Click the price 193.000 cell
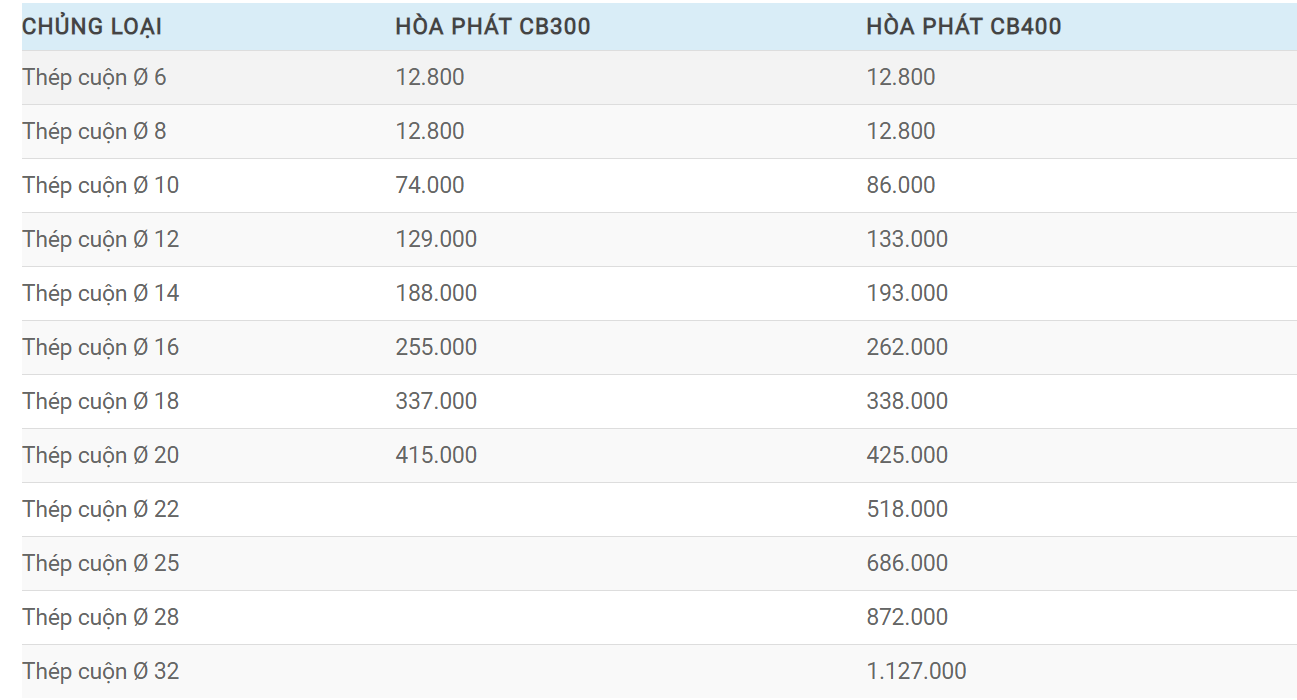Image resolution: width=1297 pixels, height=700 pixels. (x=907, y=294)
